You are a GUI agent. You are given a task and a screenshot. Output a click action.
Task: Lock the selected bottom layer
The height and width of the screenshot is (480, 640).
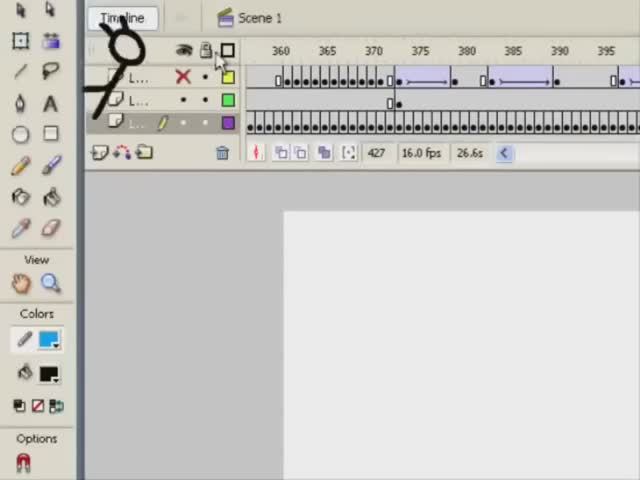(205, 122)
